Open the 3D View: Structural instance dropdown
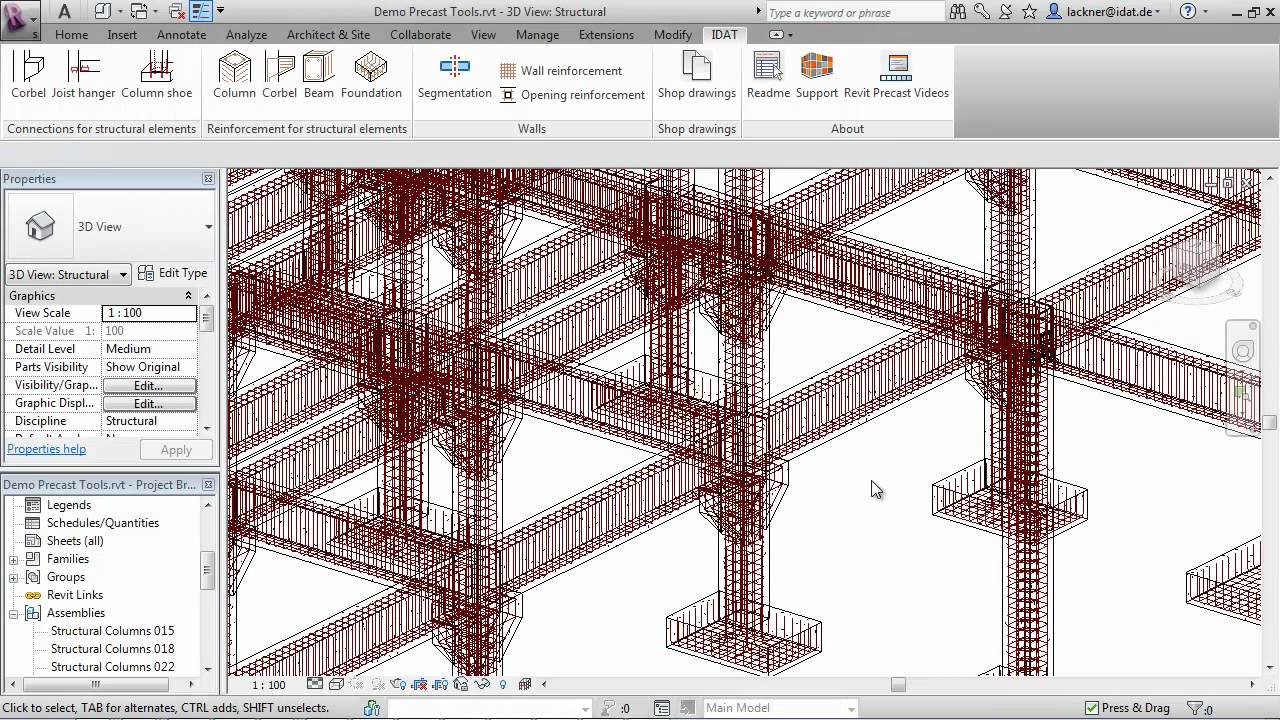Screen dimensions: 1280x720 coord(68,274)
